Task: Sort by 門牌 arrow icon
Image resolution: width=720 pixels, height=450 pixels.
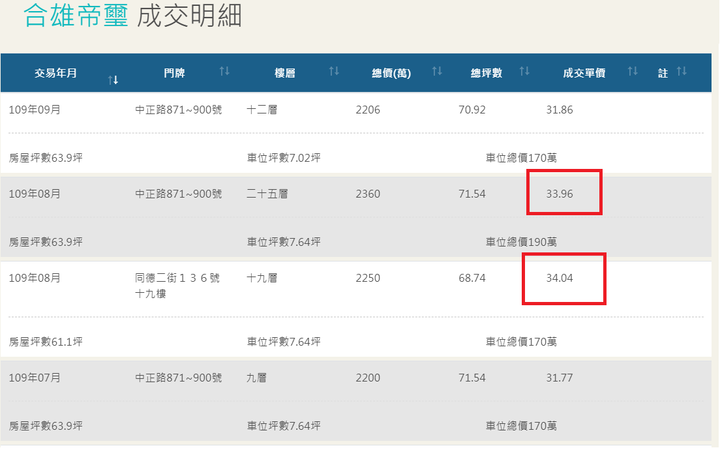Action: (224, 71)
